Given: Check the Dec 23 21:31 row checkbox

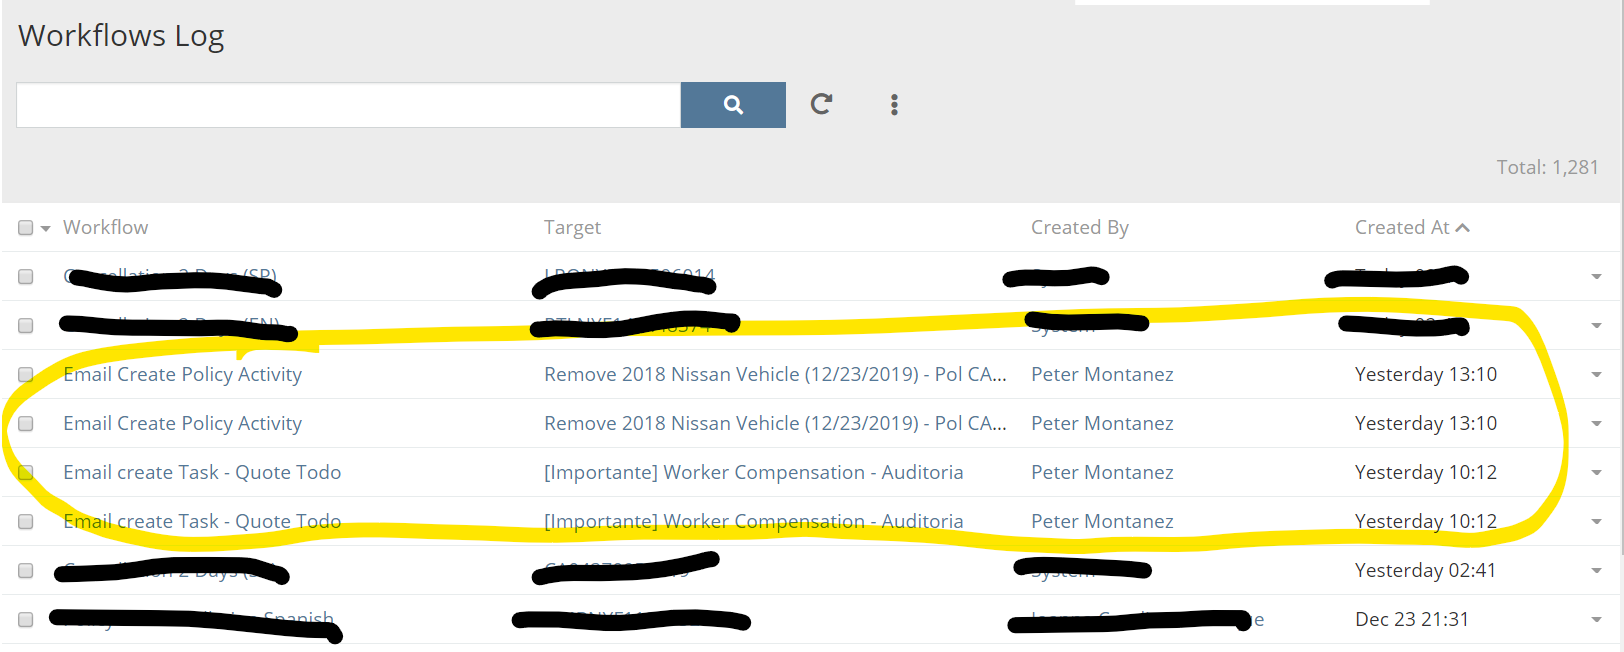Looking at the screenshot, I should tap(26, 620).
